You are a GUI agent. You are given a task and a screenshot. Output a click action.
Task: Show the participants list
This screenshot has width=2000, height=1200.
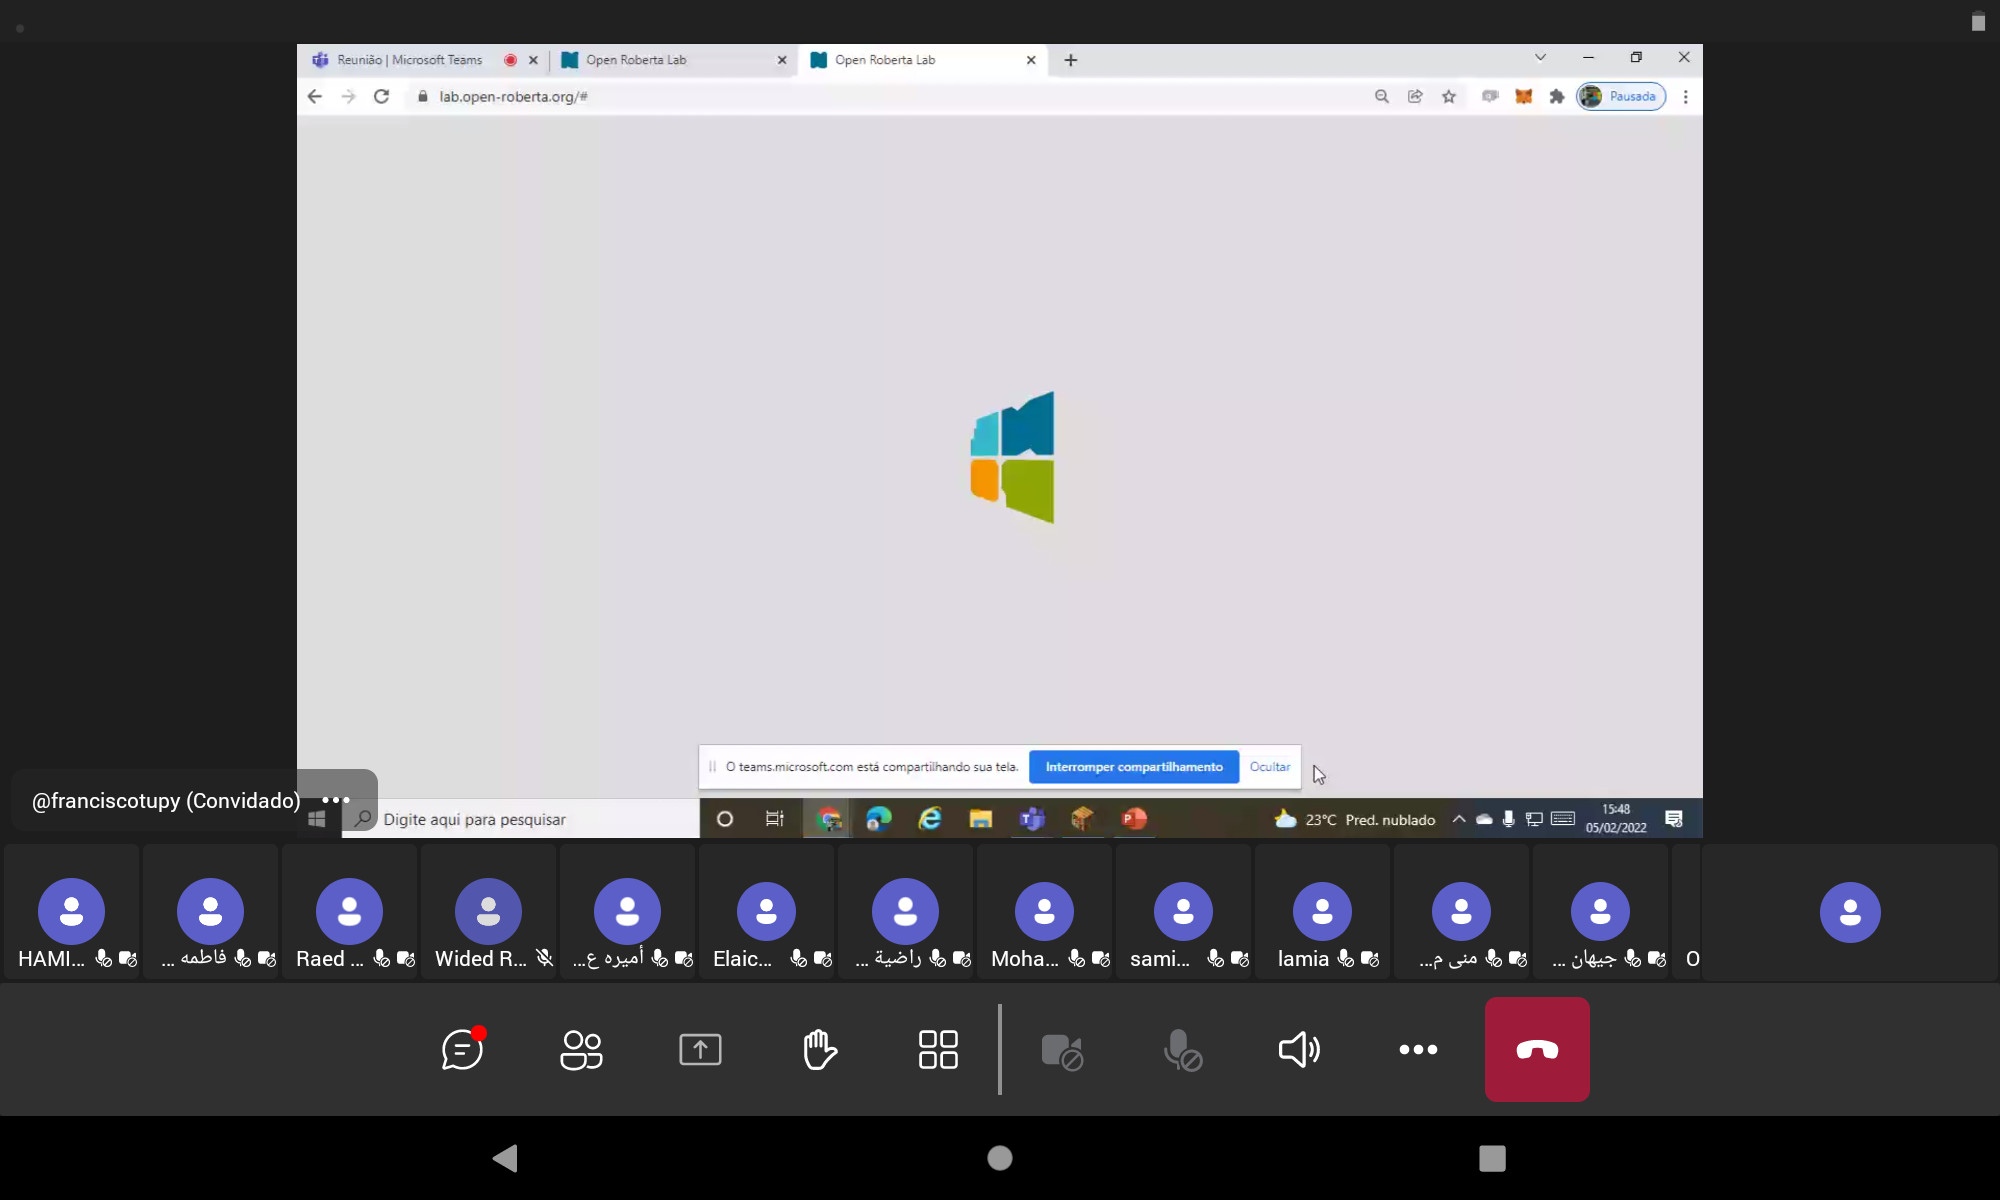[581, 1049]
